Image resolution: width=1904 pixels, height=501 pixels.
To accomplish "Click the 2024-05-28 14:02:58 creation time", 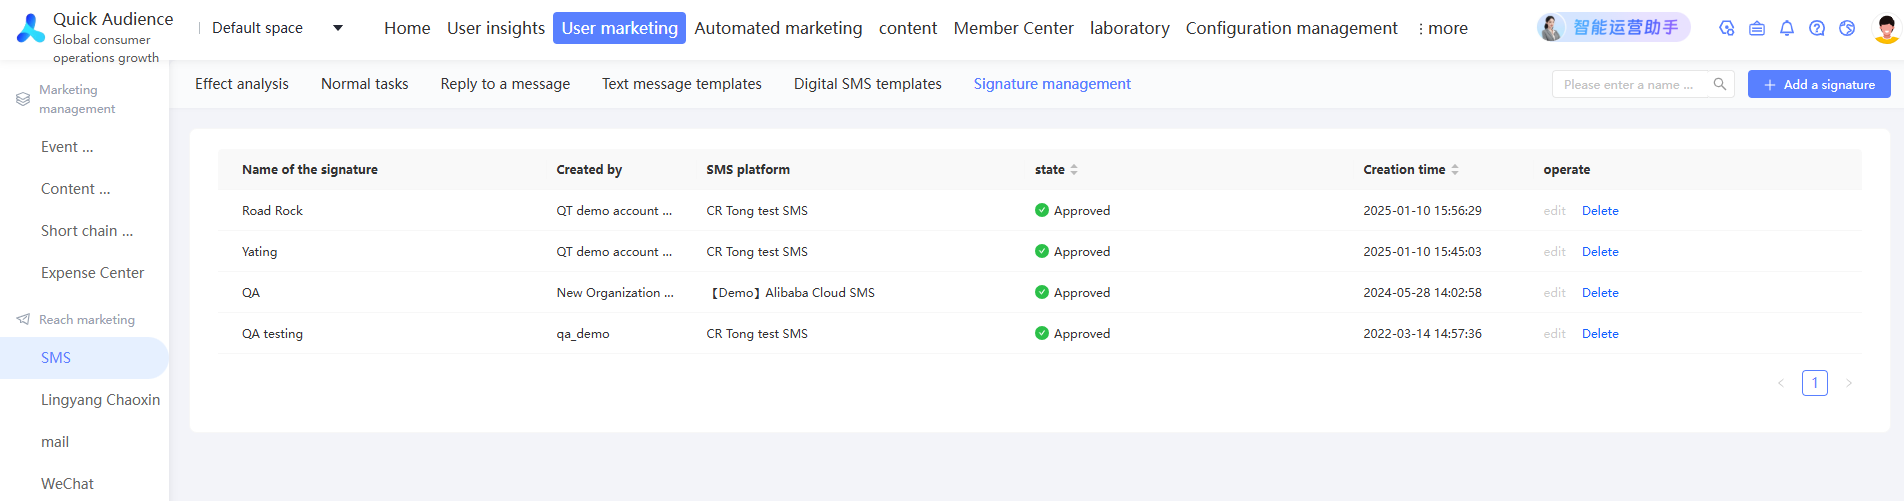I will point(1422,292).
